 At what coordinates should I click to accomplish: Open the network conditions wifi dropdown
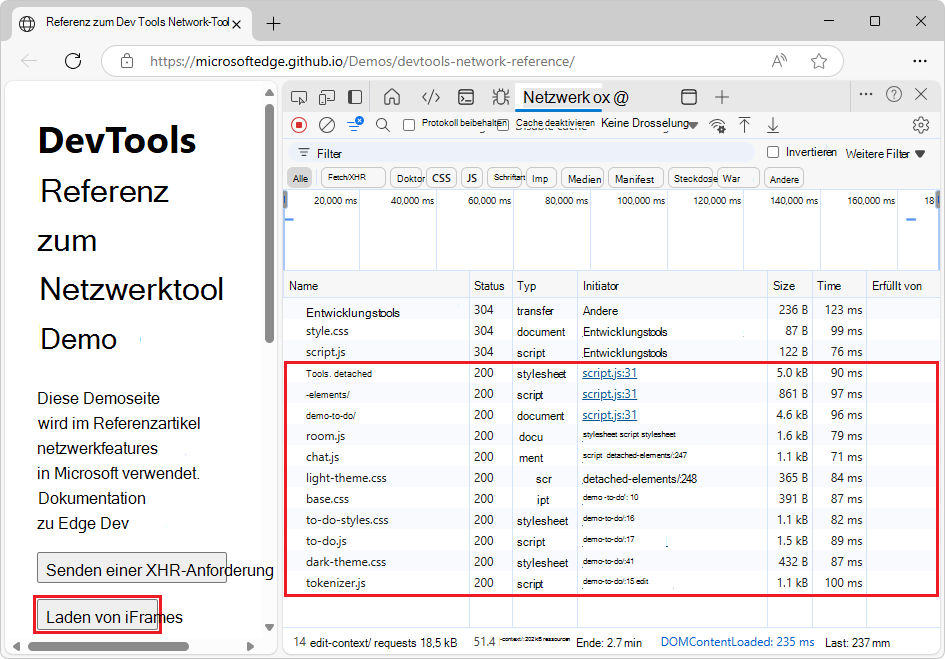click(x=717, y=125)
